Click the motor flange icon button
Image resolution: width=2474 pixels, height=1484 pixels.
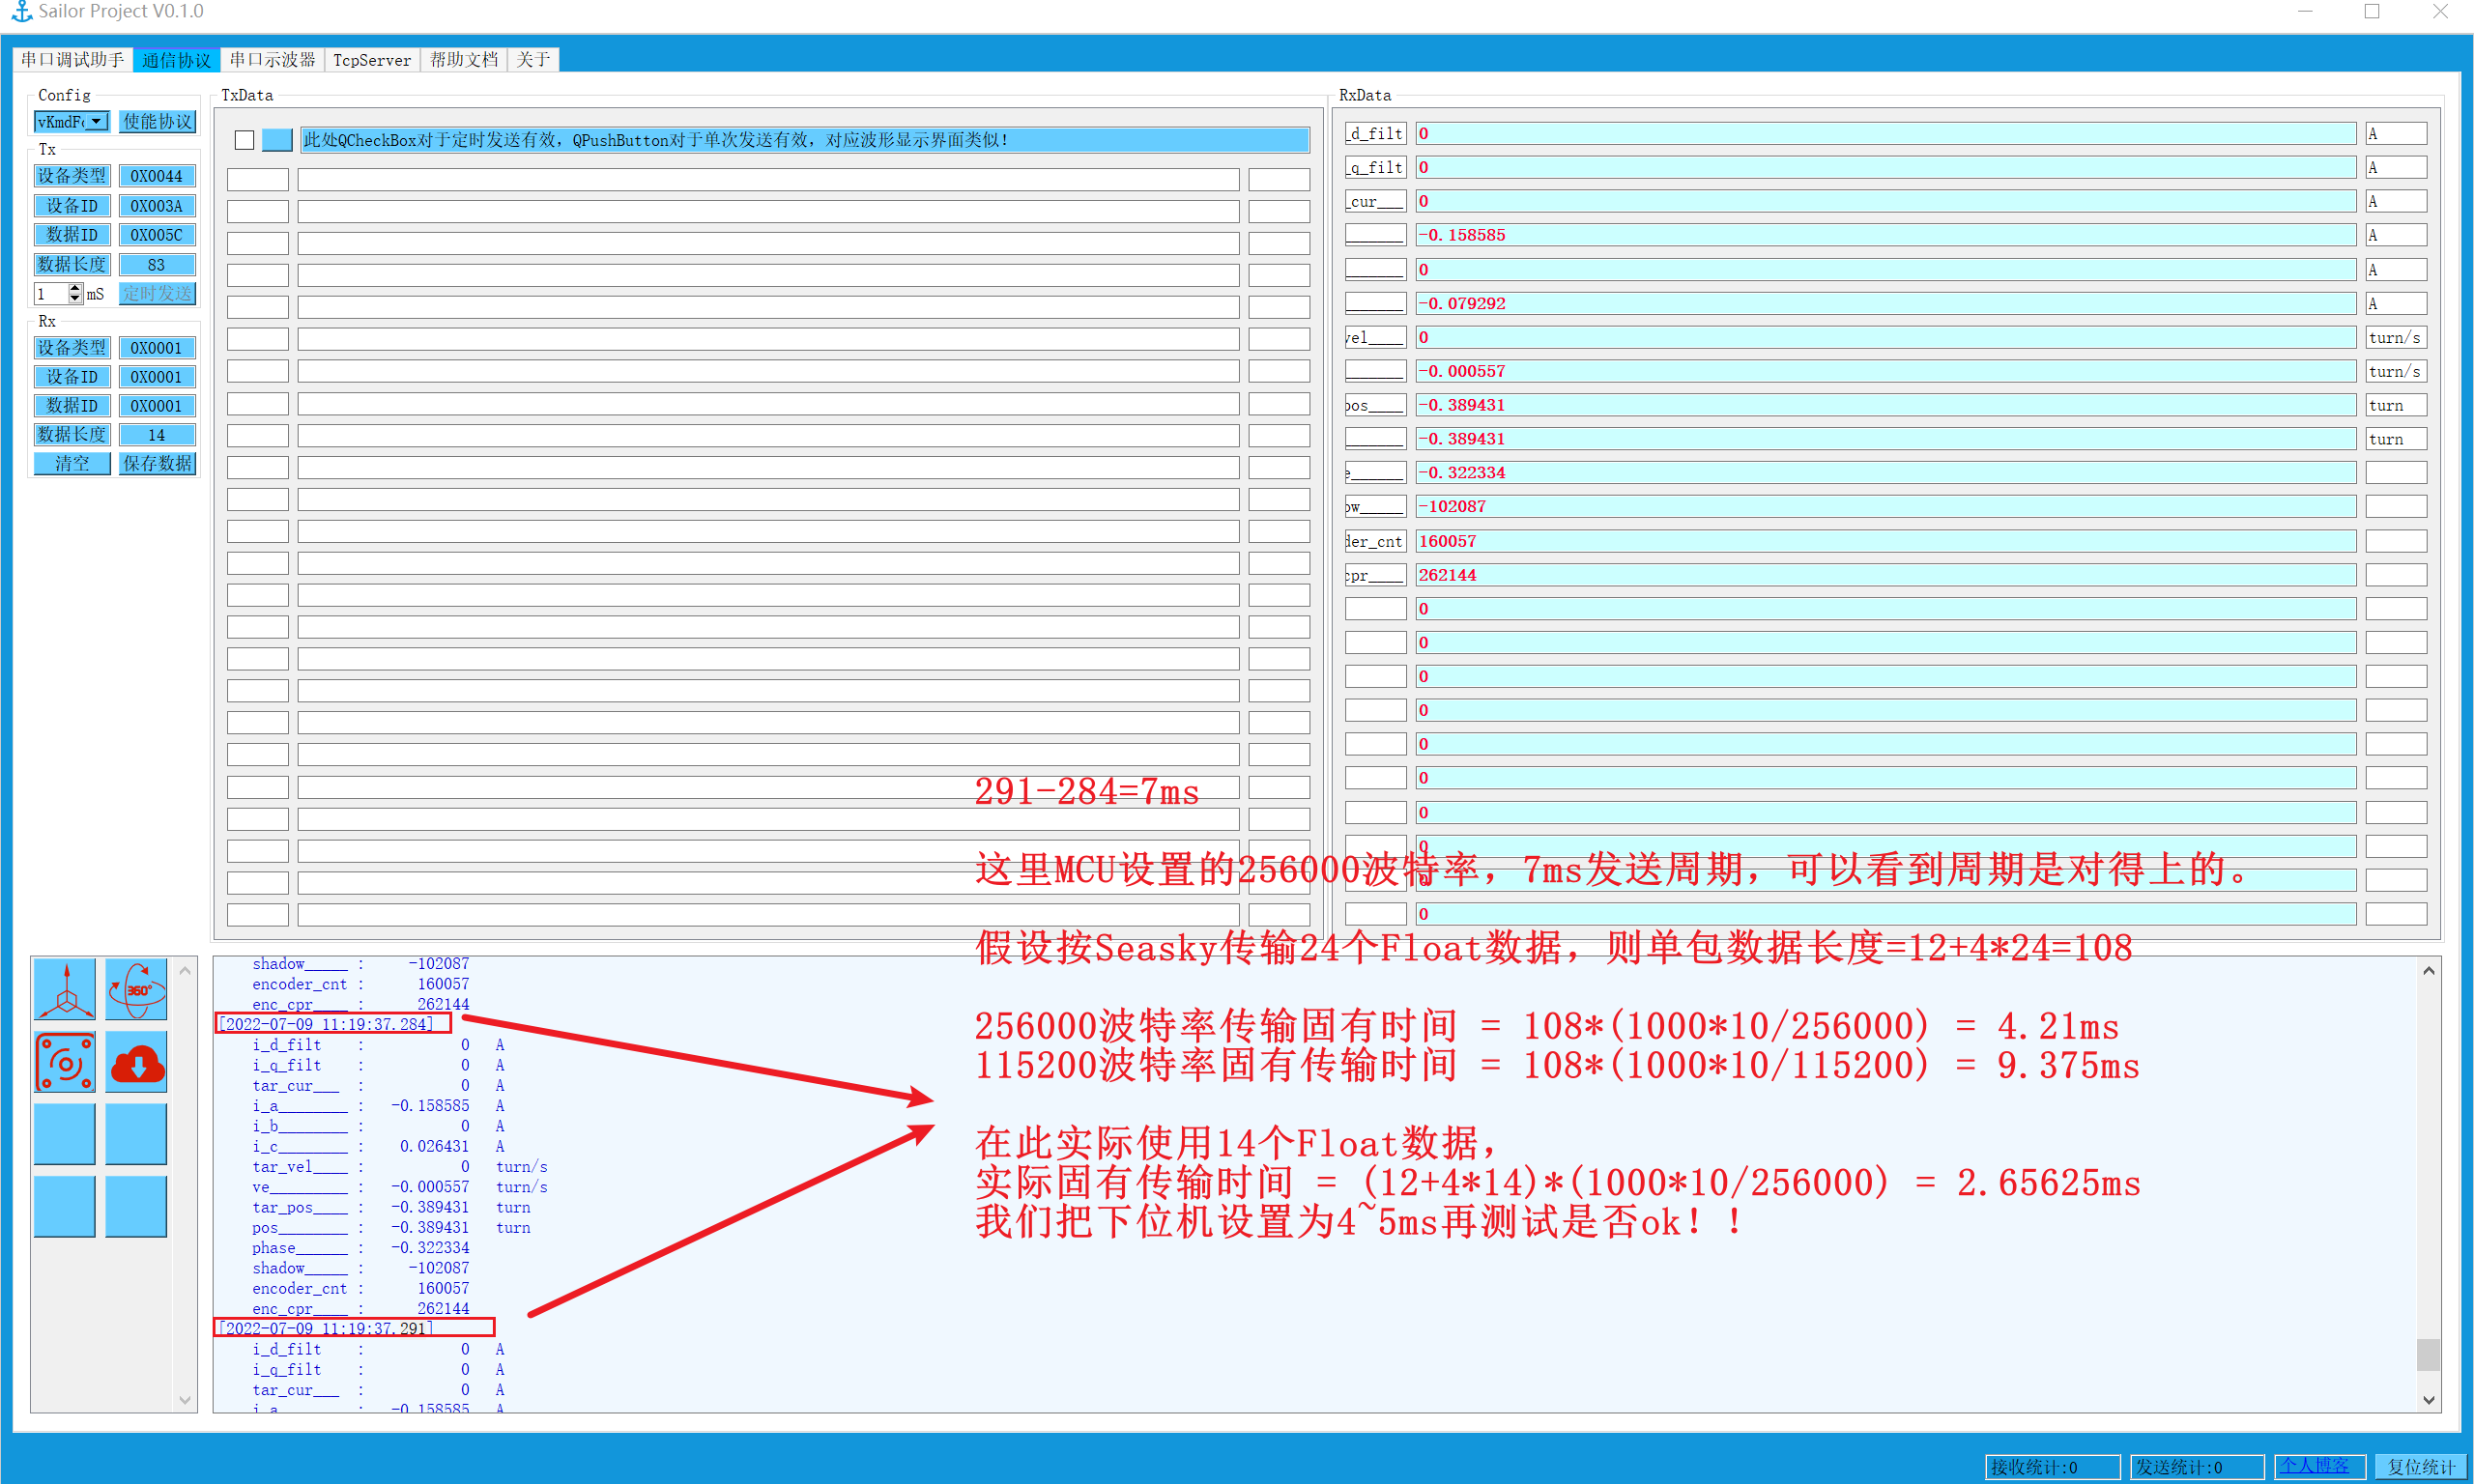point(65,1062)
